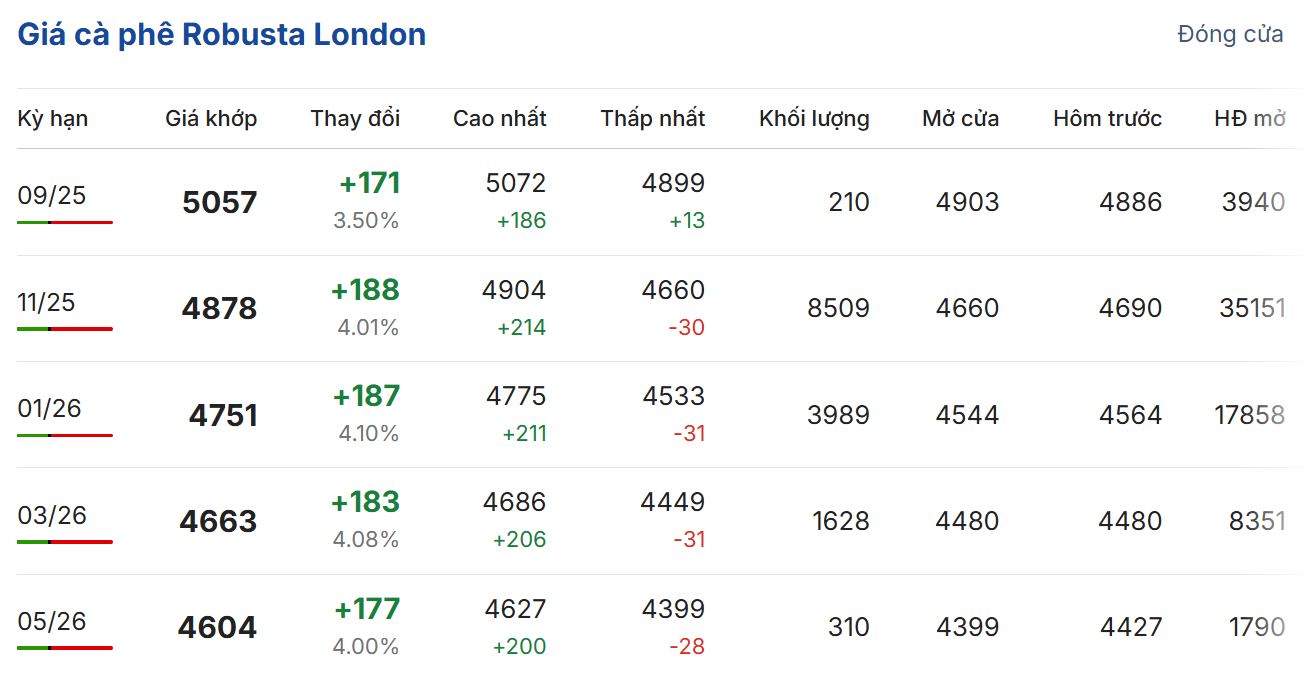Click the range bar under 03/26
This screenshot has width=1310, height=680.
coord(65,542)
